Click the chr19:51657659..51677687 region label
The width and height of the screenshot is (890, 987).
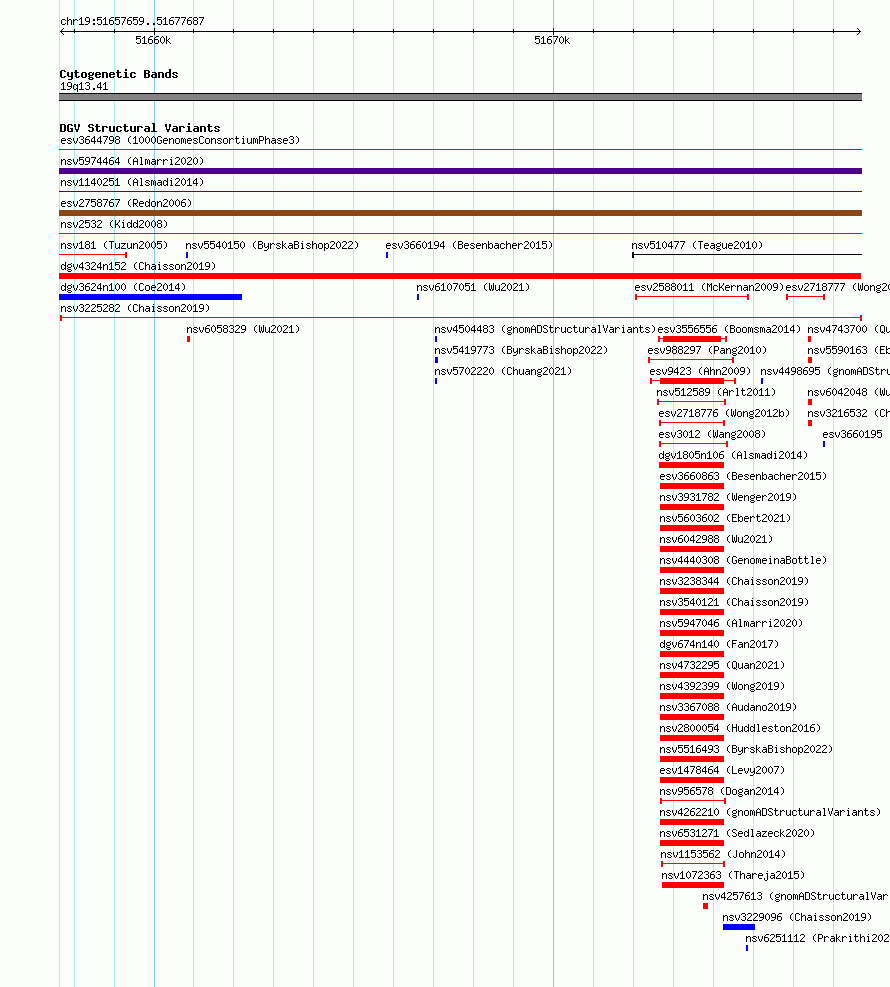pos(132,21)
